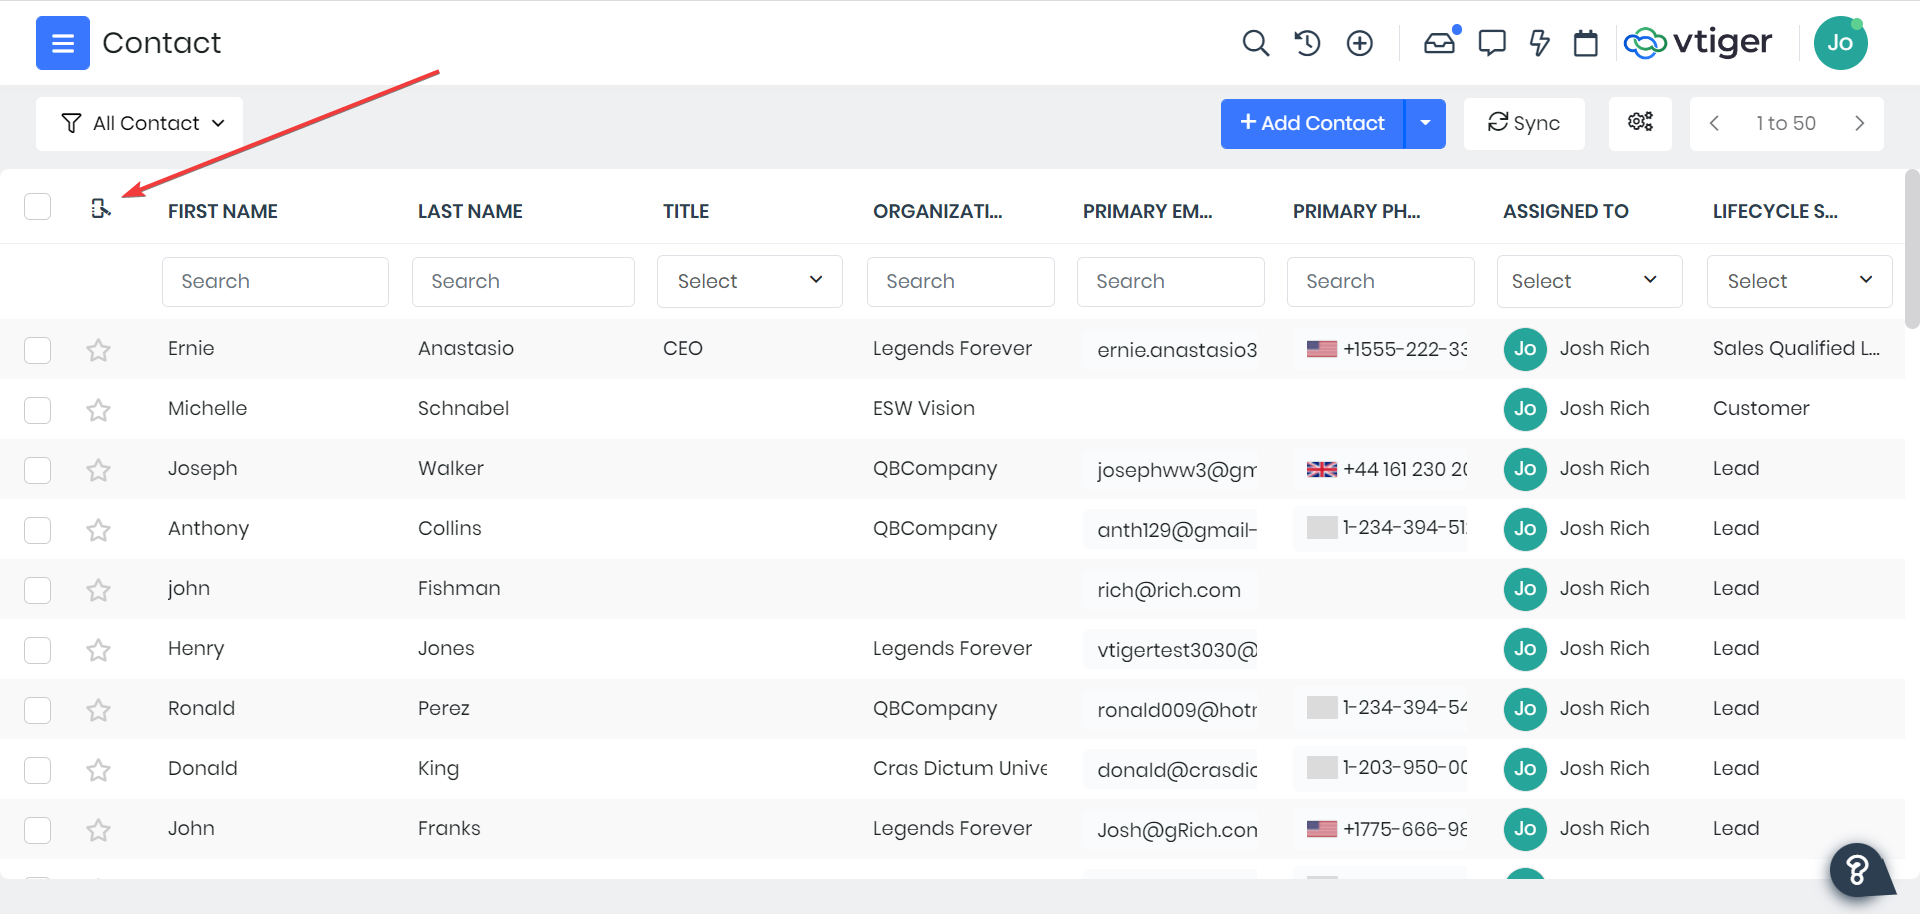This screenshot has width=1920, height=914.
Task: Open the Add Contact dropdown arrow
Action: click(x=1425, y=123)
